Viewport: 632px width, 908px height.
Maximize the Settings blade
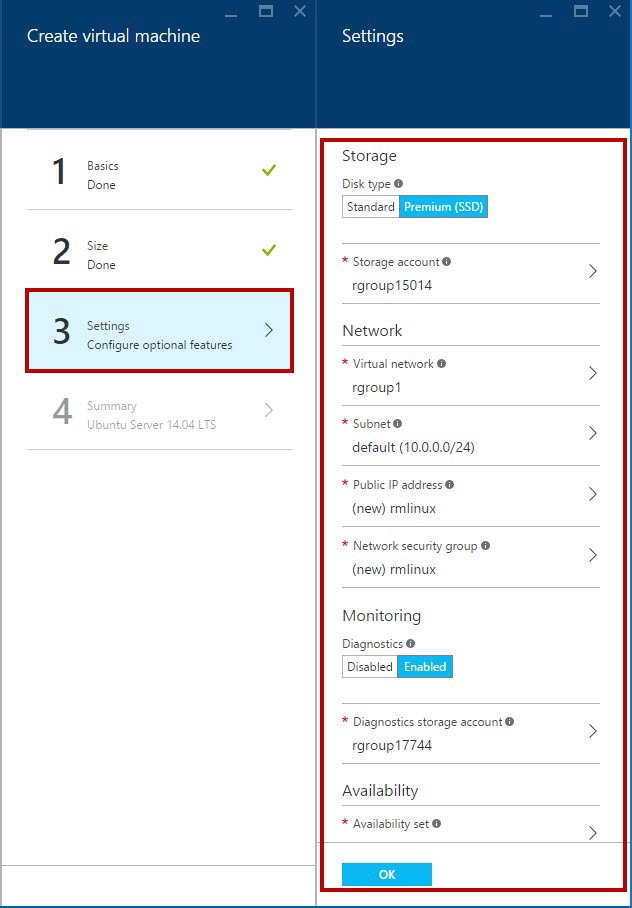click(x=581, y=11)
